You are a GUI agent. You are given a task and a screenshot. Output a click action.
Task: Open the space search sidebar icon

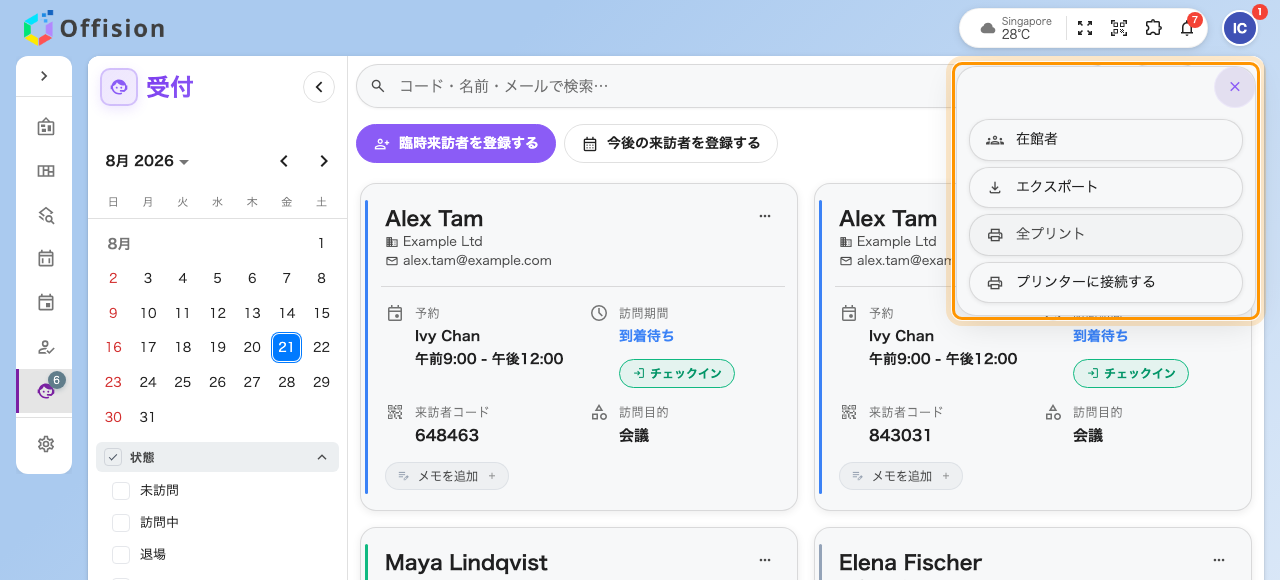[x=45, y=215]
